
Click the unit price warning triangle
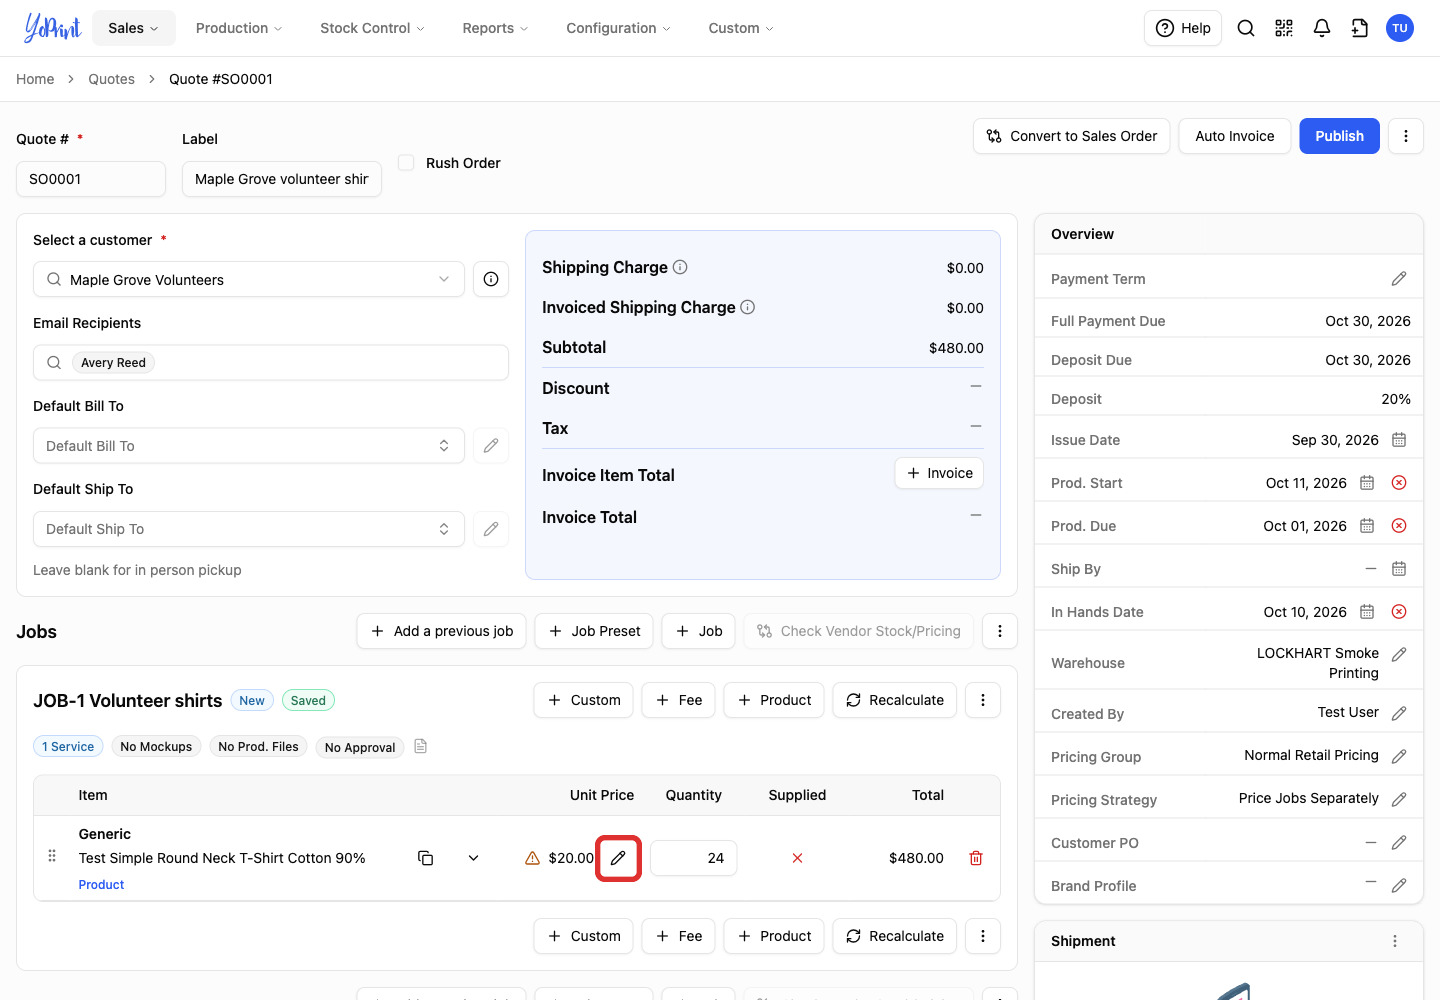pyautogui.click(x=533, y=858)
